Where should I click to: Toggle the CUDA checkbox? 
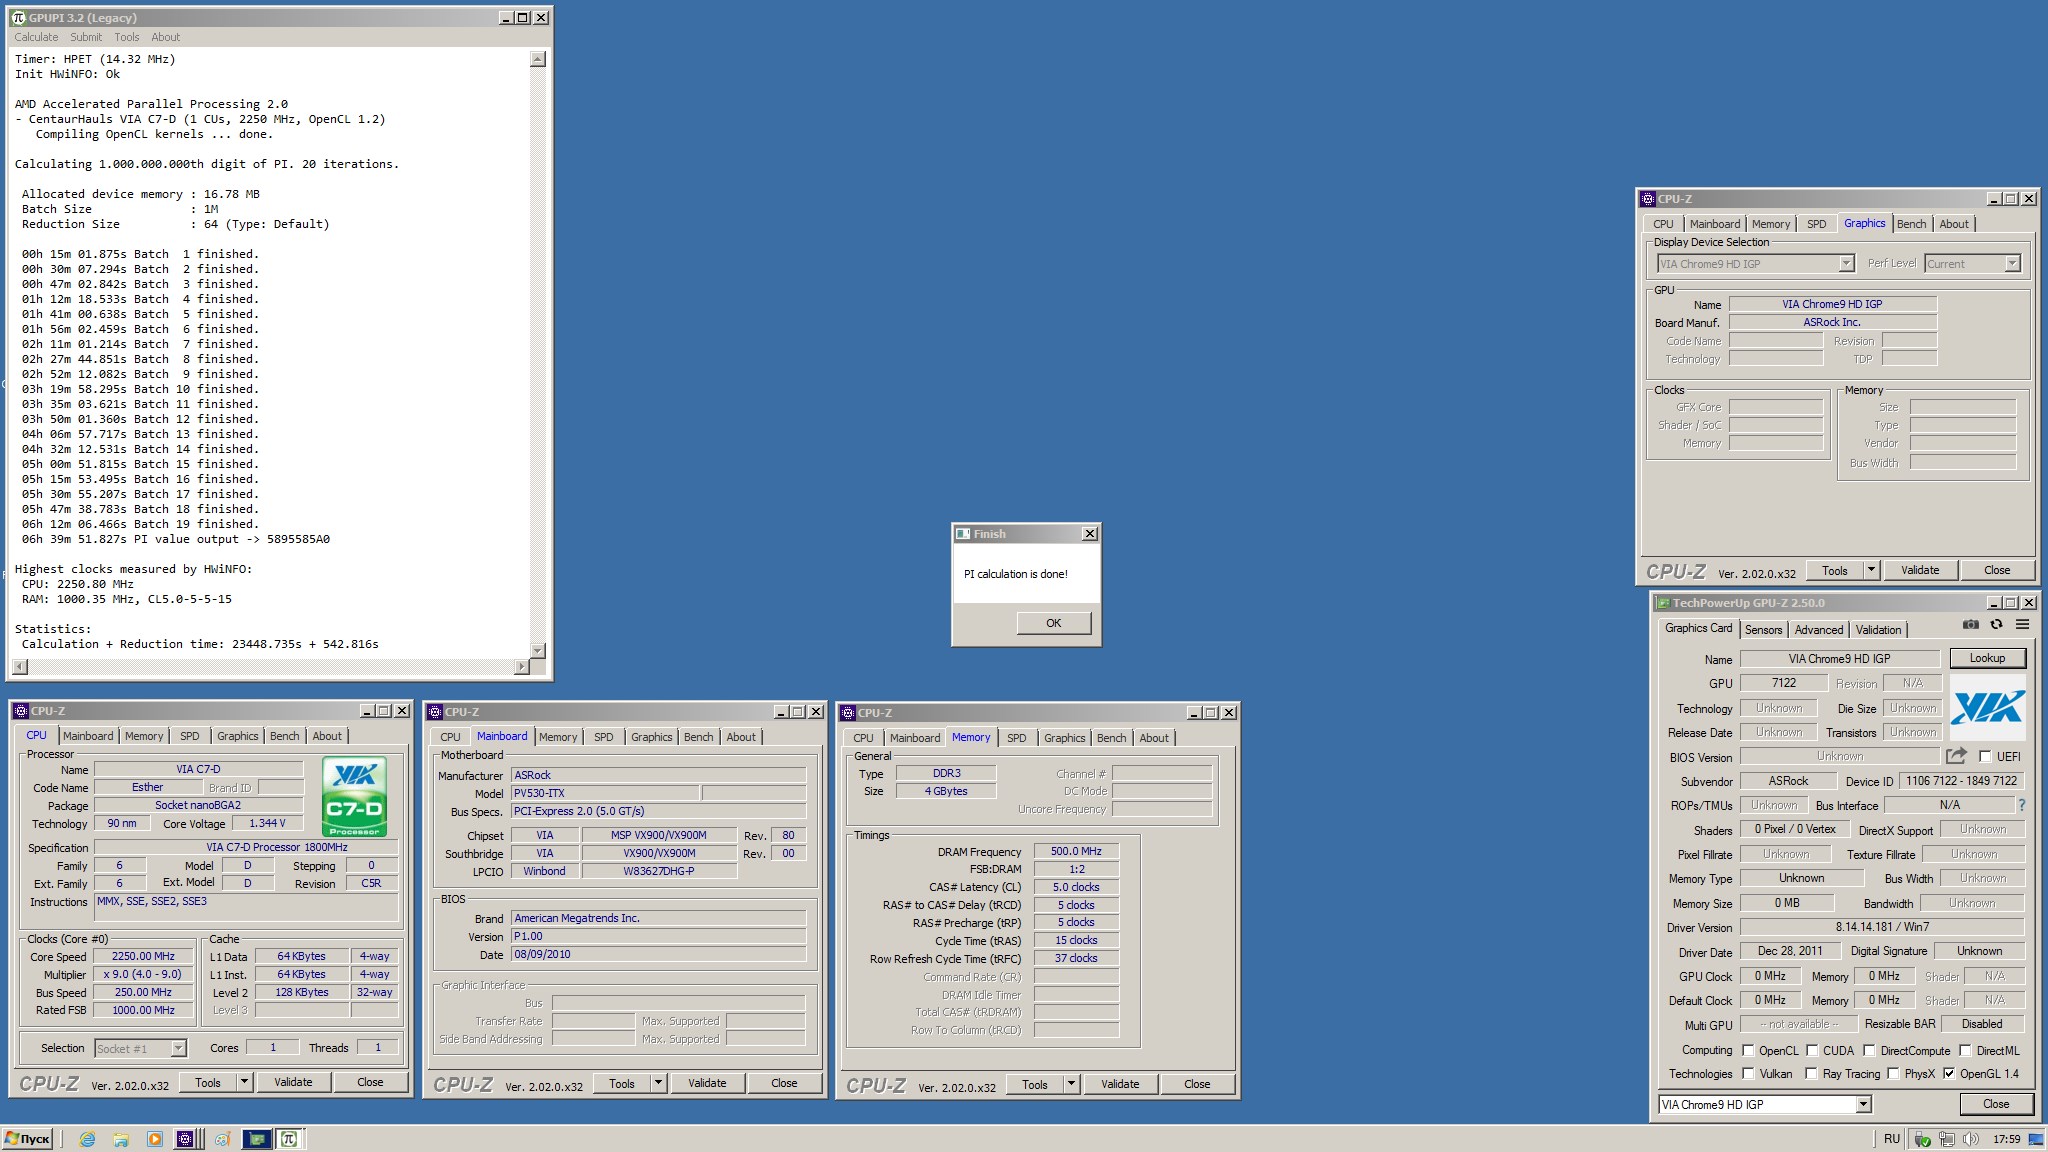tap(1812, 1051)
